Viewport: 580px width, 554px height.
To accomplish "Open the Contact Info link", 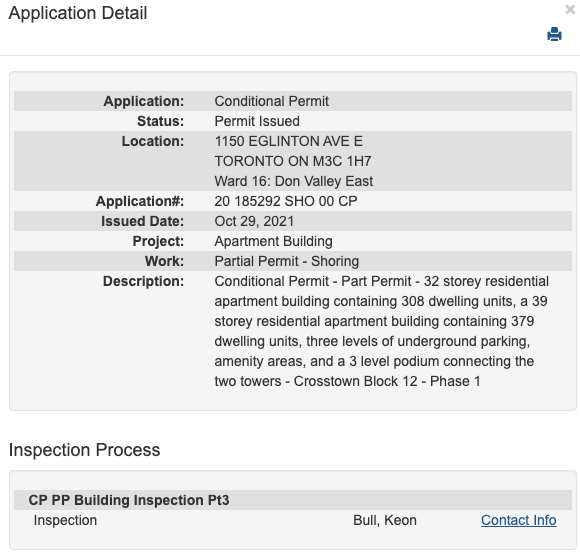I will pos(518,520).
